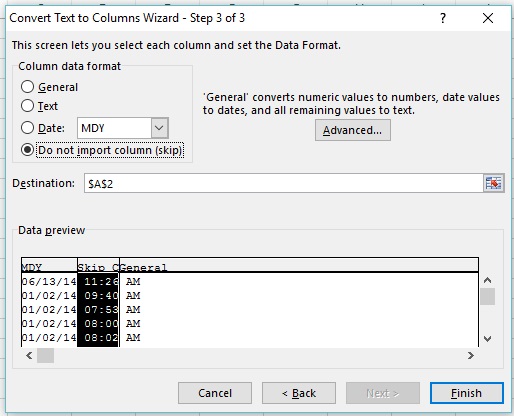Close the Convert Text to Columns wizard

coord(488,18)
